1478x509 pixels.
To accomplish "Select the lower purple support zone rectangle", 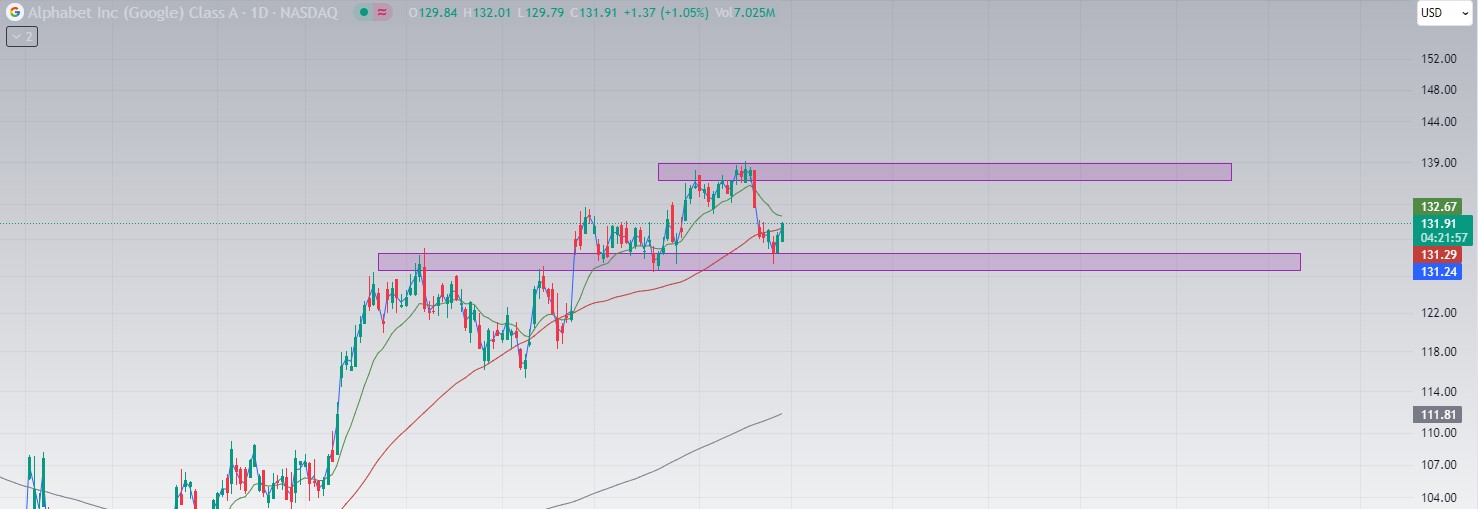I will pos(839,262).
